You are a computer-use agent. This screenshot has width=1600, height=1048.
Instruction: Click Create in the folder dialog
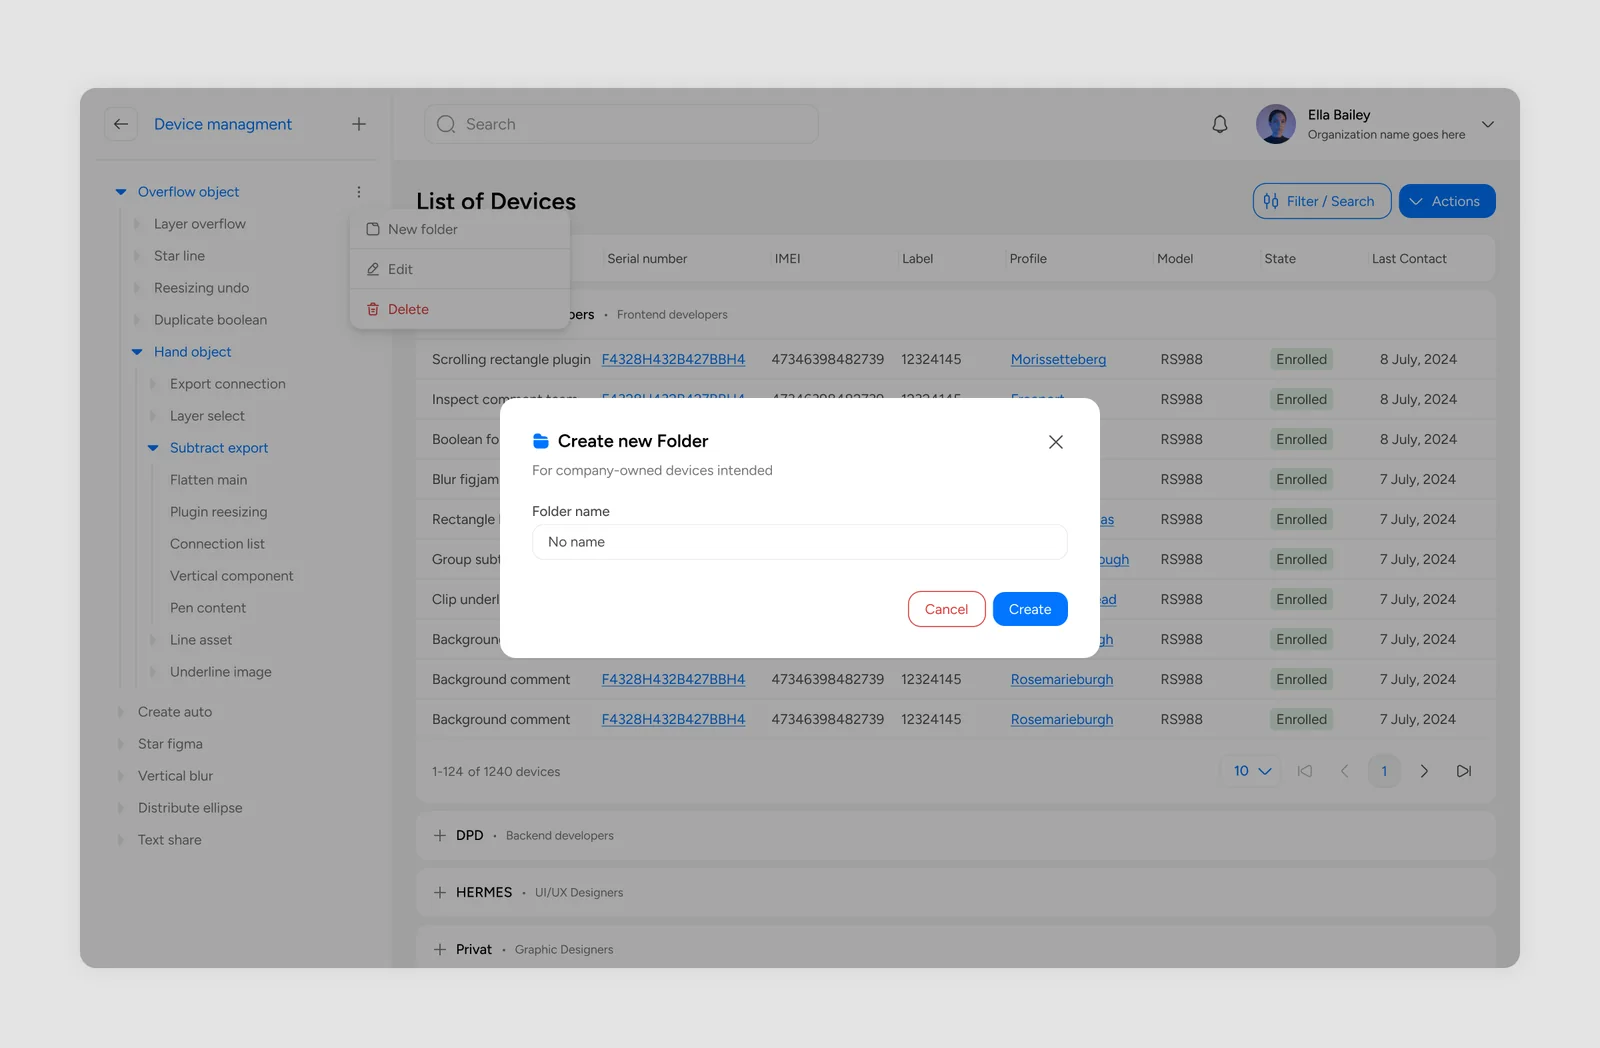coord(1030,609)
